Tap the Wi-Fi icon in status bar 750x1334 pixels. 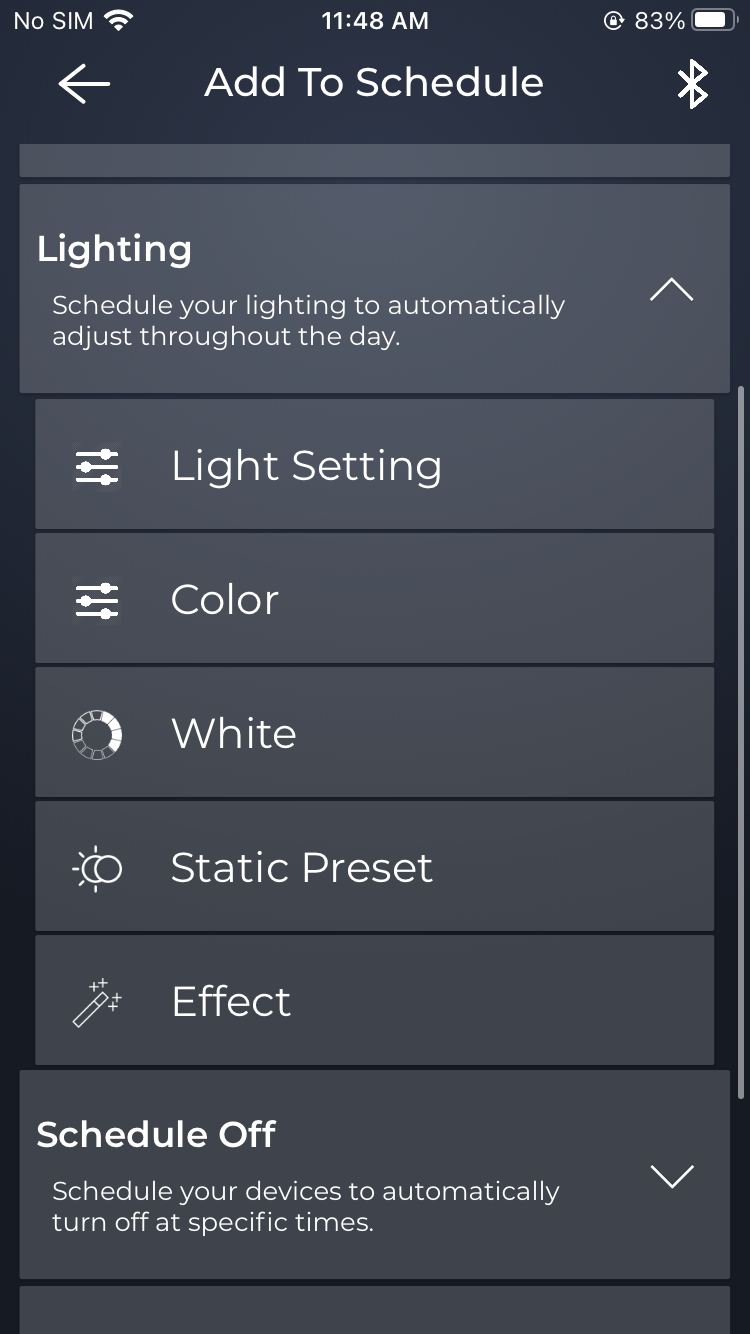click(119, 20)
